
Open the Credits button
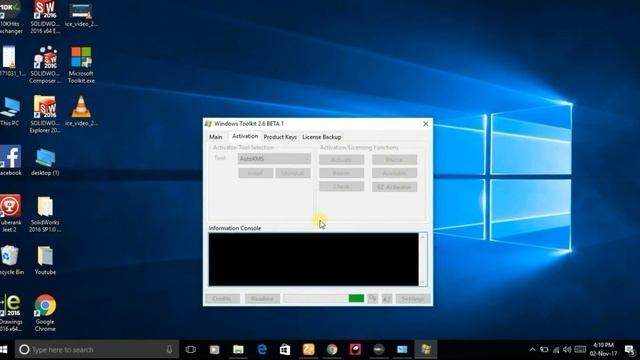222,299
